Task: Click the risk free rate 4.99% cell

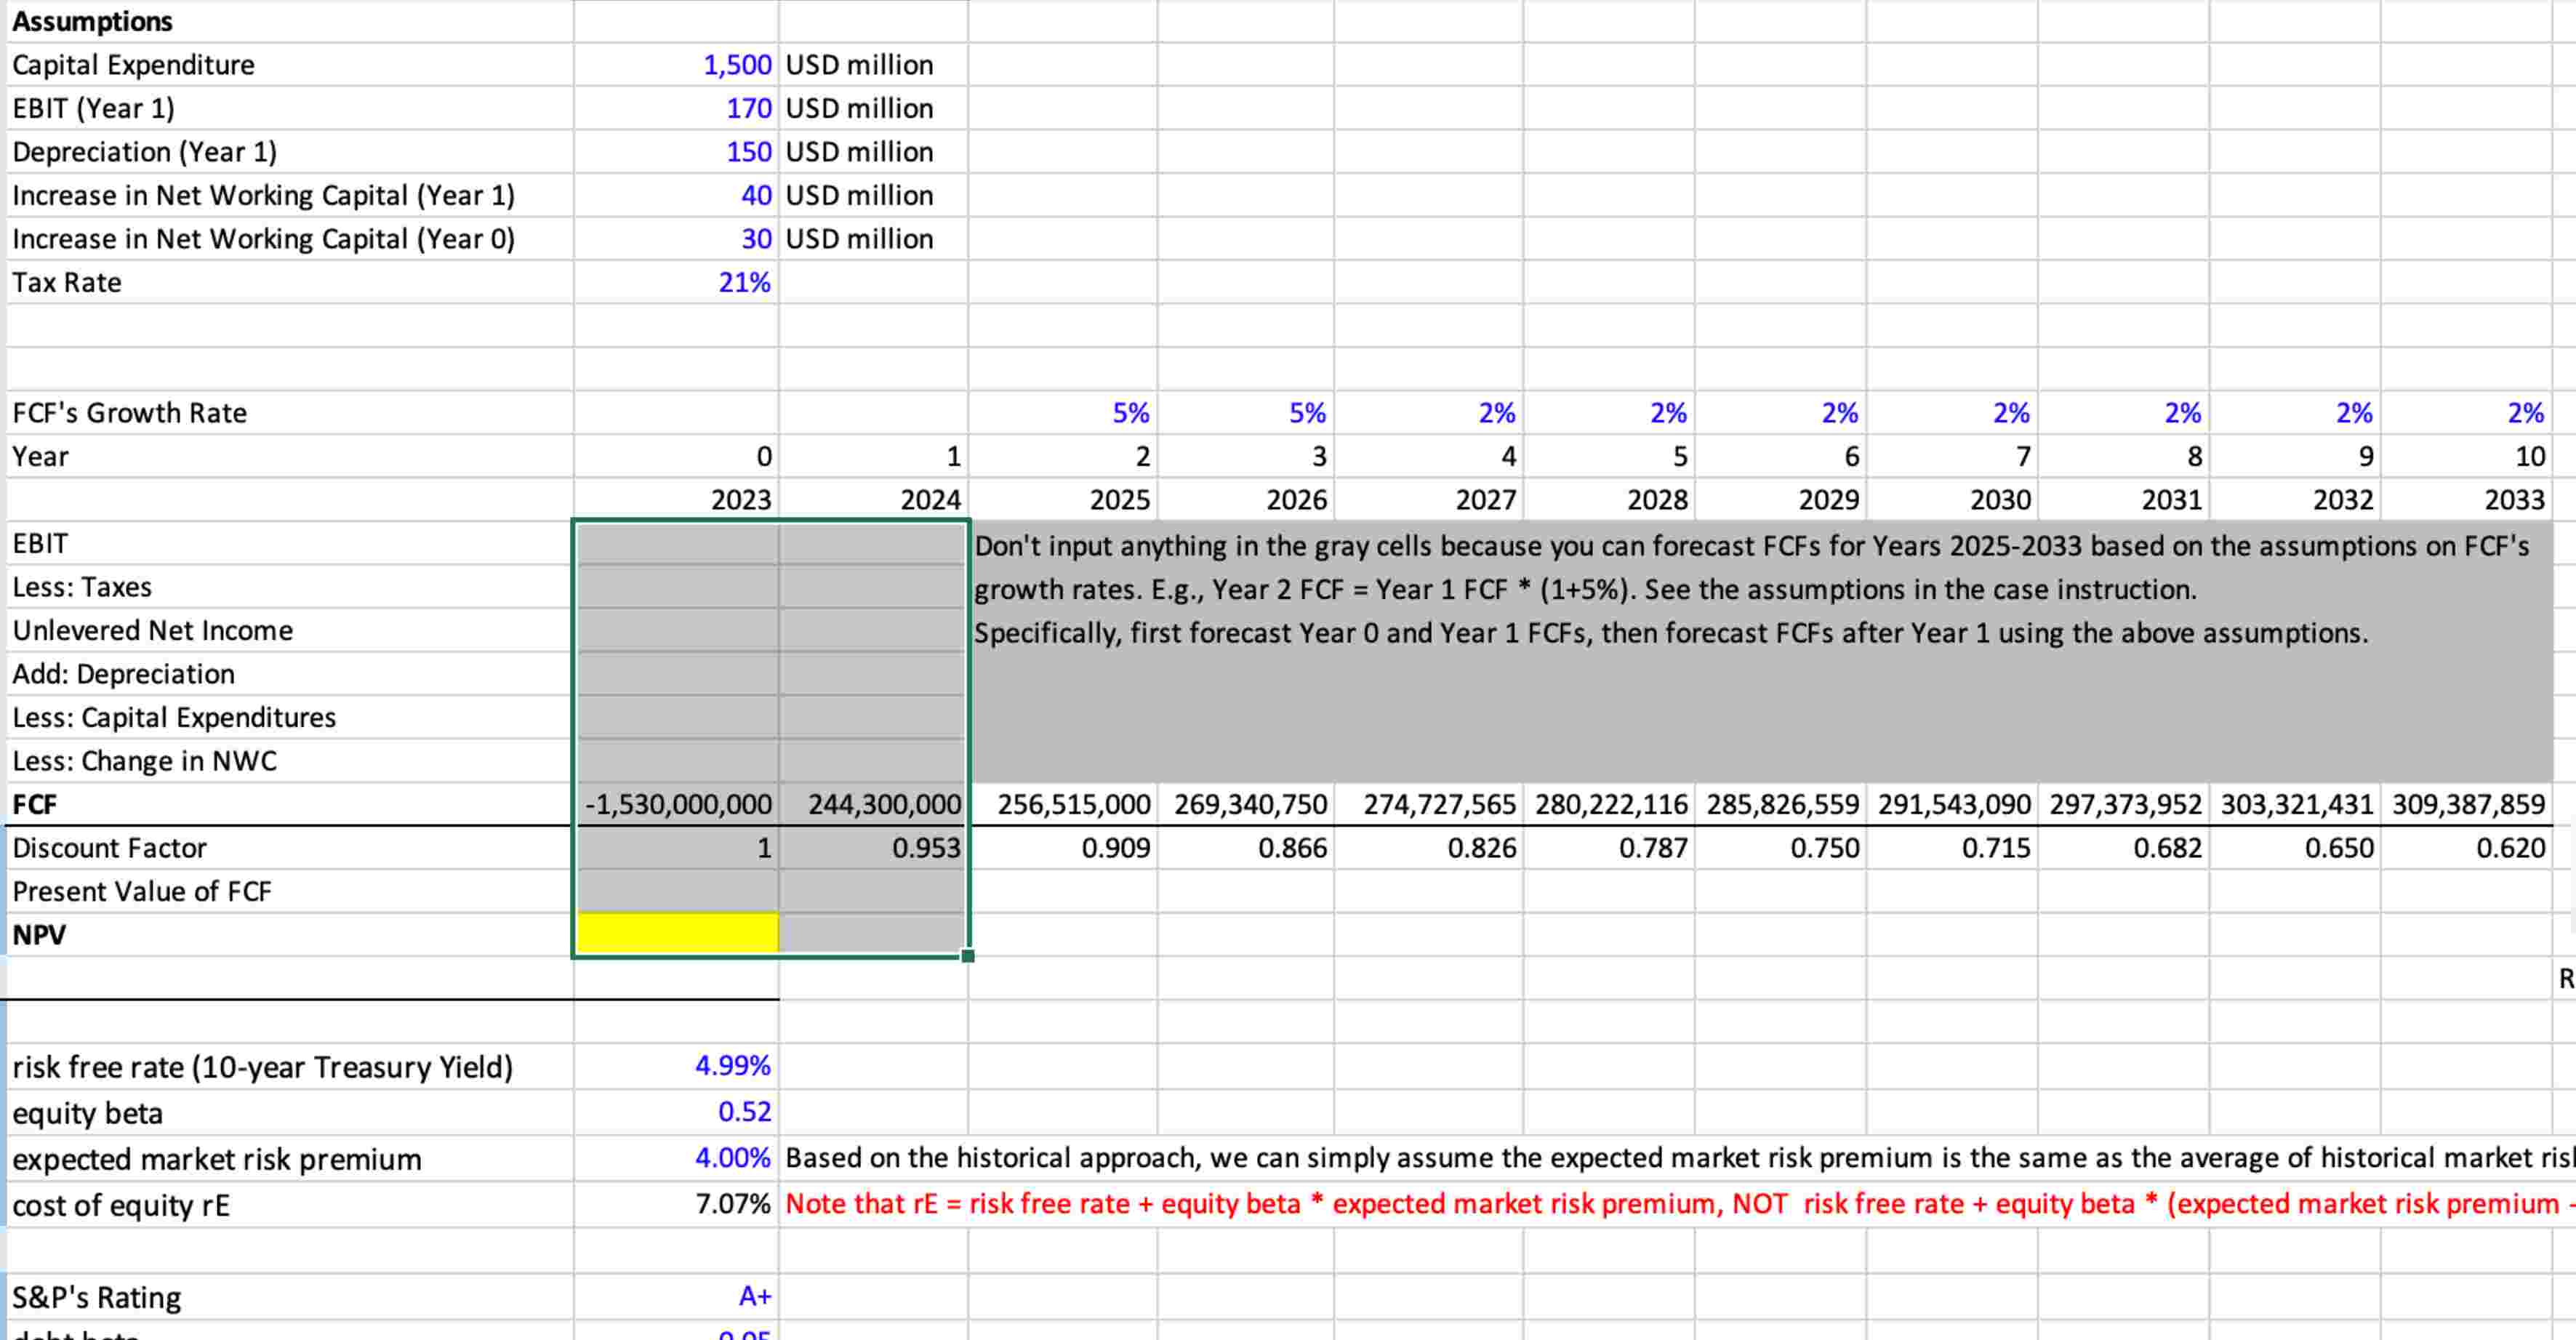Action: pyautogui.click(x=732, y=1066)
